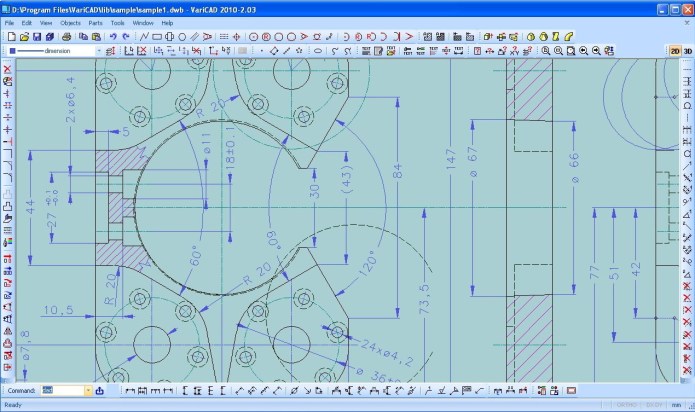Open the Window menu

click(143, 23)
